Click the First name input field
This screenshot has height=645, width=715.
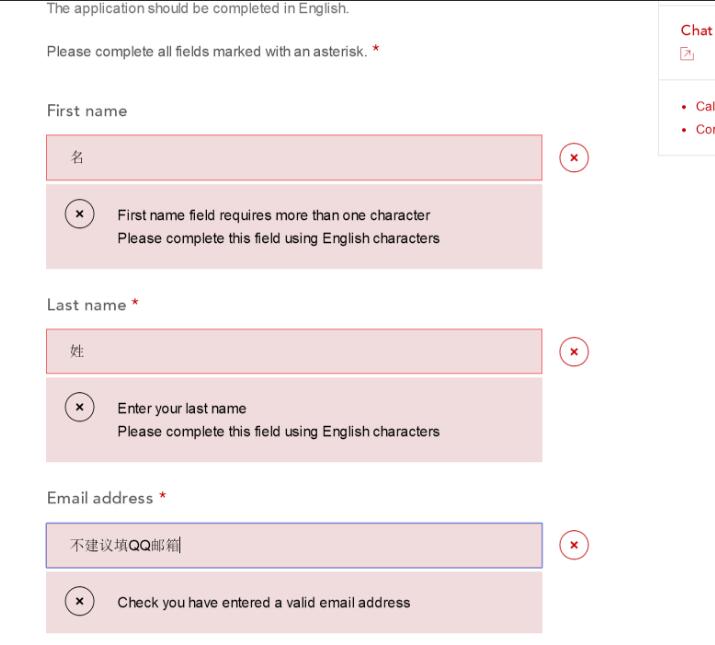294,158
